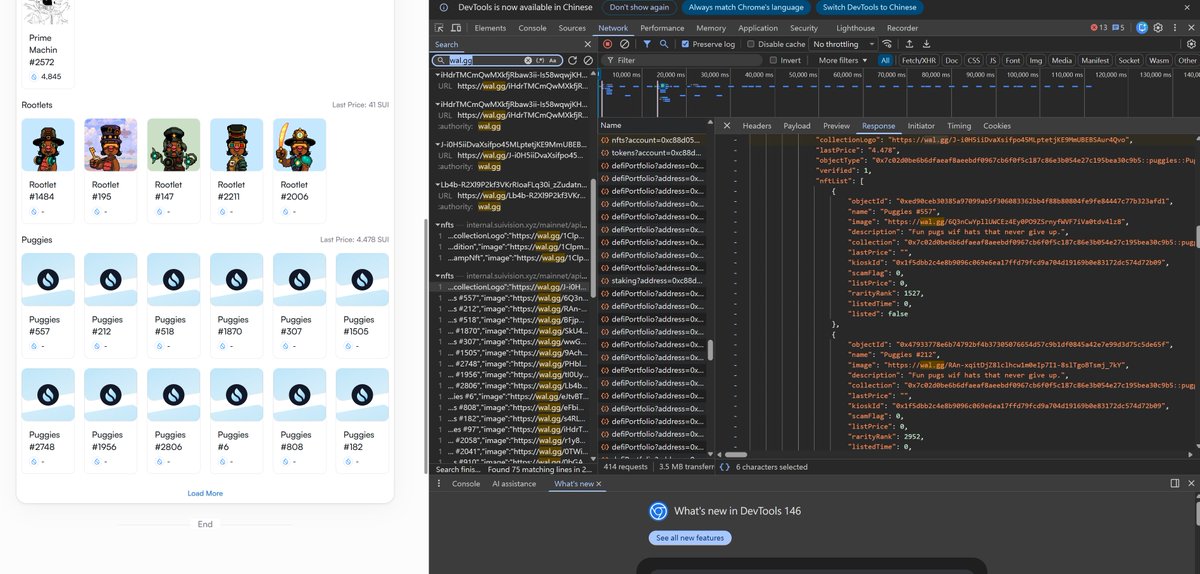Filter requests by Doc
The height and width of the screenshot is (574, 1200).
(x=951, y=60)
